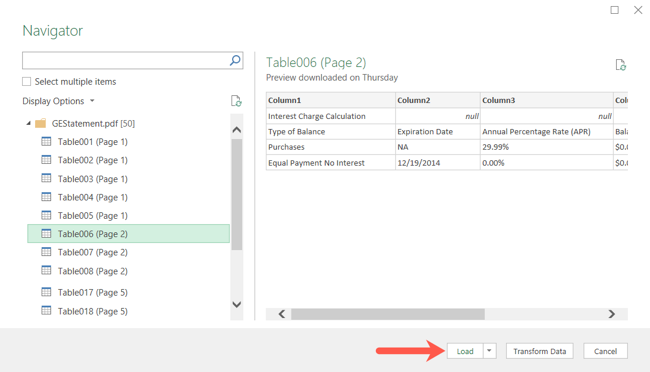Click the Table004 (Page 1) table icon
The width and height of the screenshot is (650, 372).
point(46,197)
